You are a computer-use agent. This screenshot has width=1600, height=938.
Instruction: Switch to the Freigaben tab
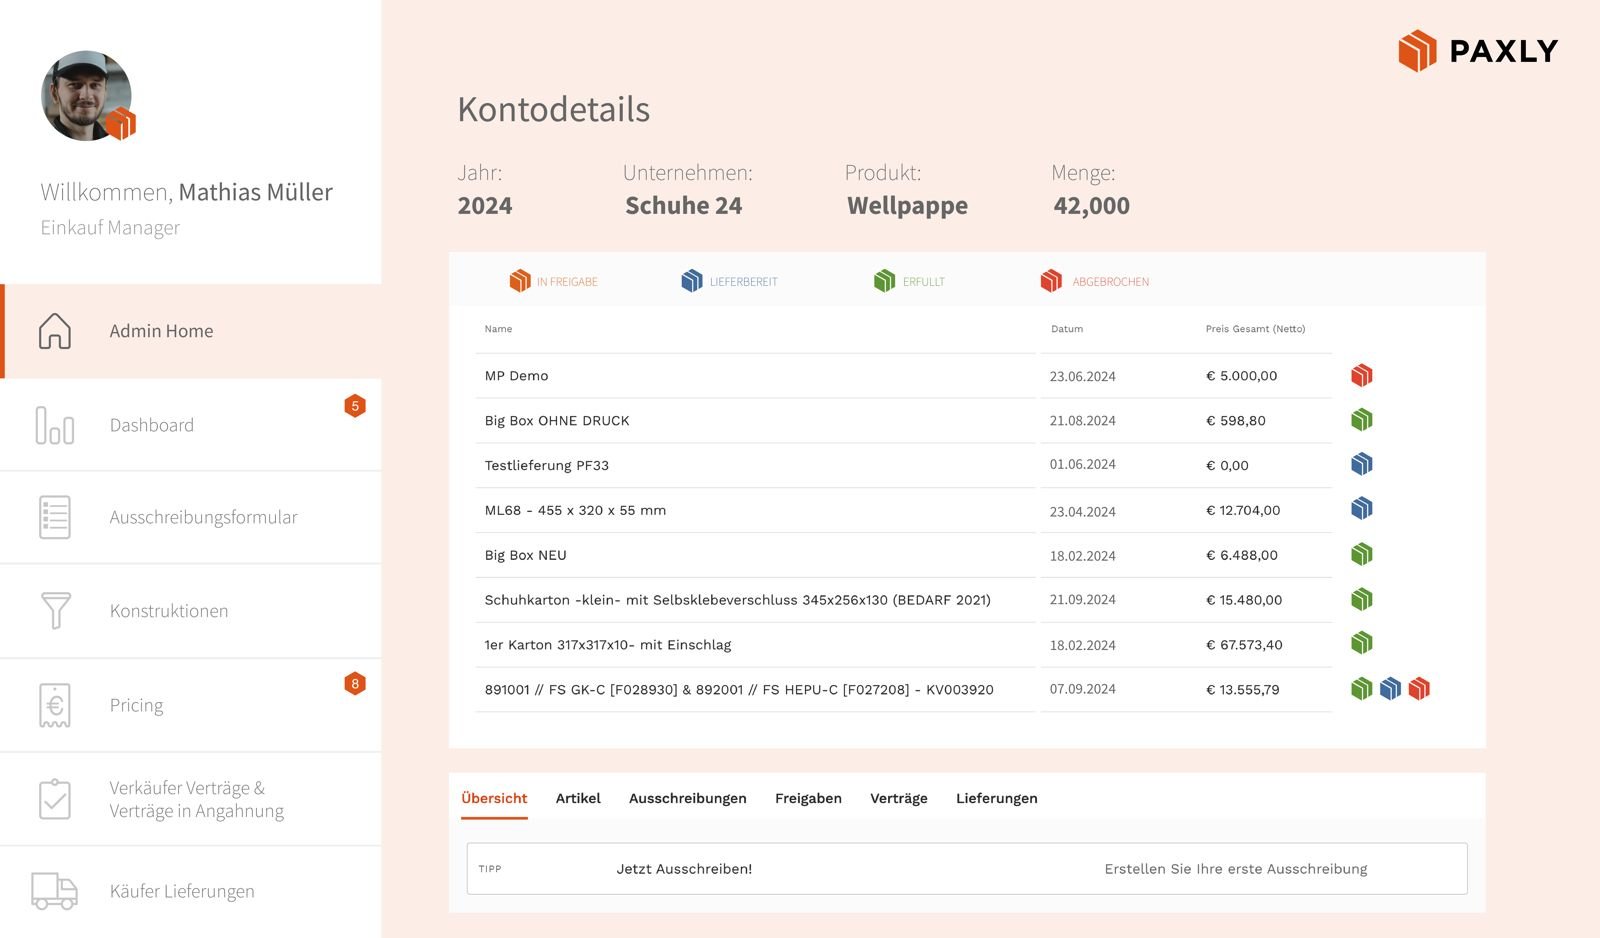[x=808, y=798]
